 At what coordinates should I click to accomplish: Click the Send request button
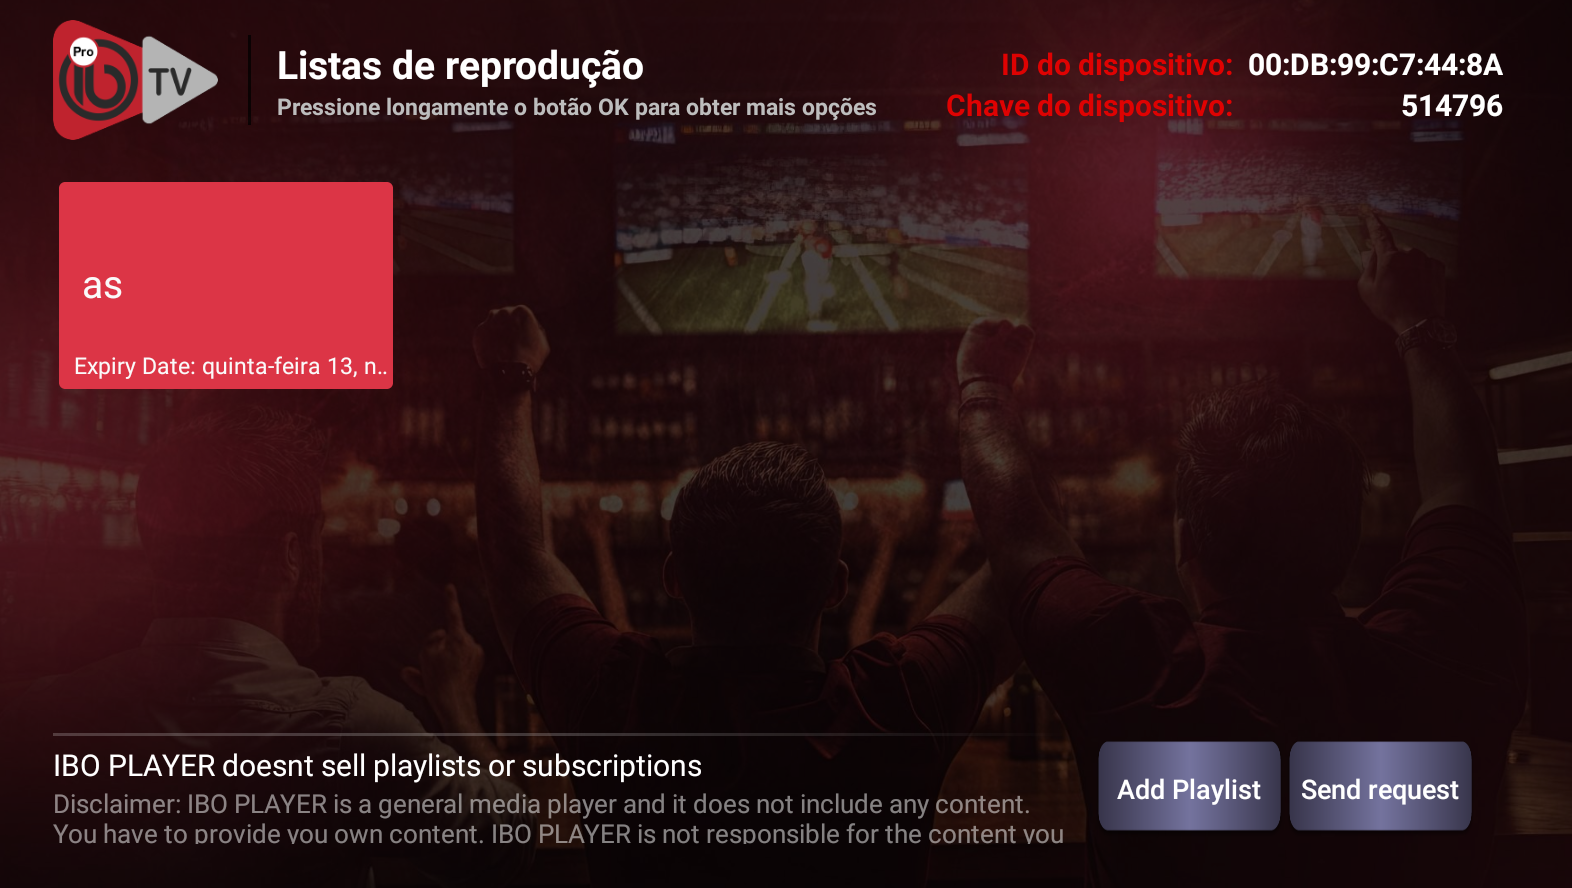point(1380,786)
